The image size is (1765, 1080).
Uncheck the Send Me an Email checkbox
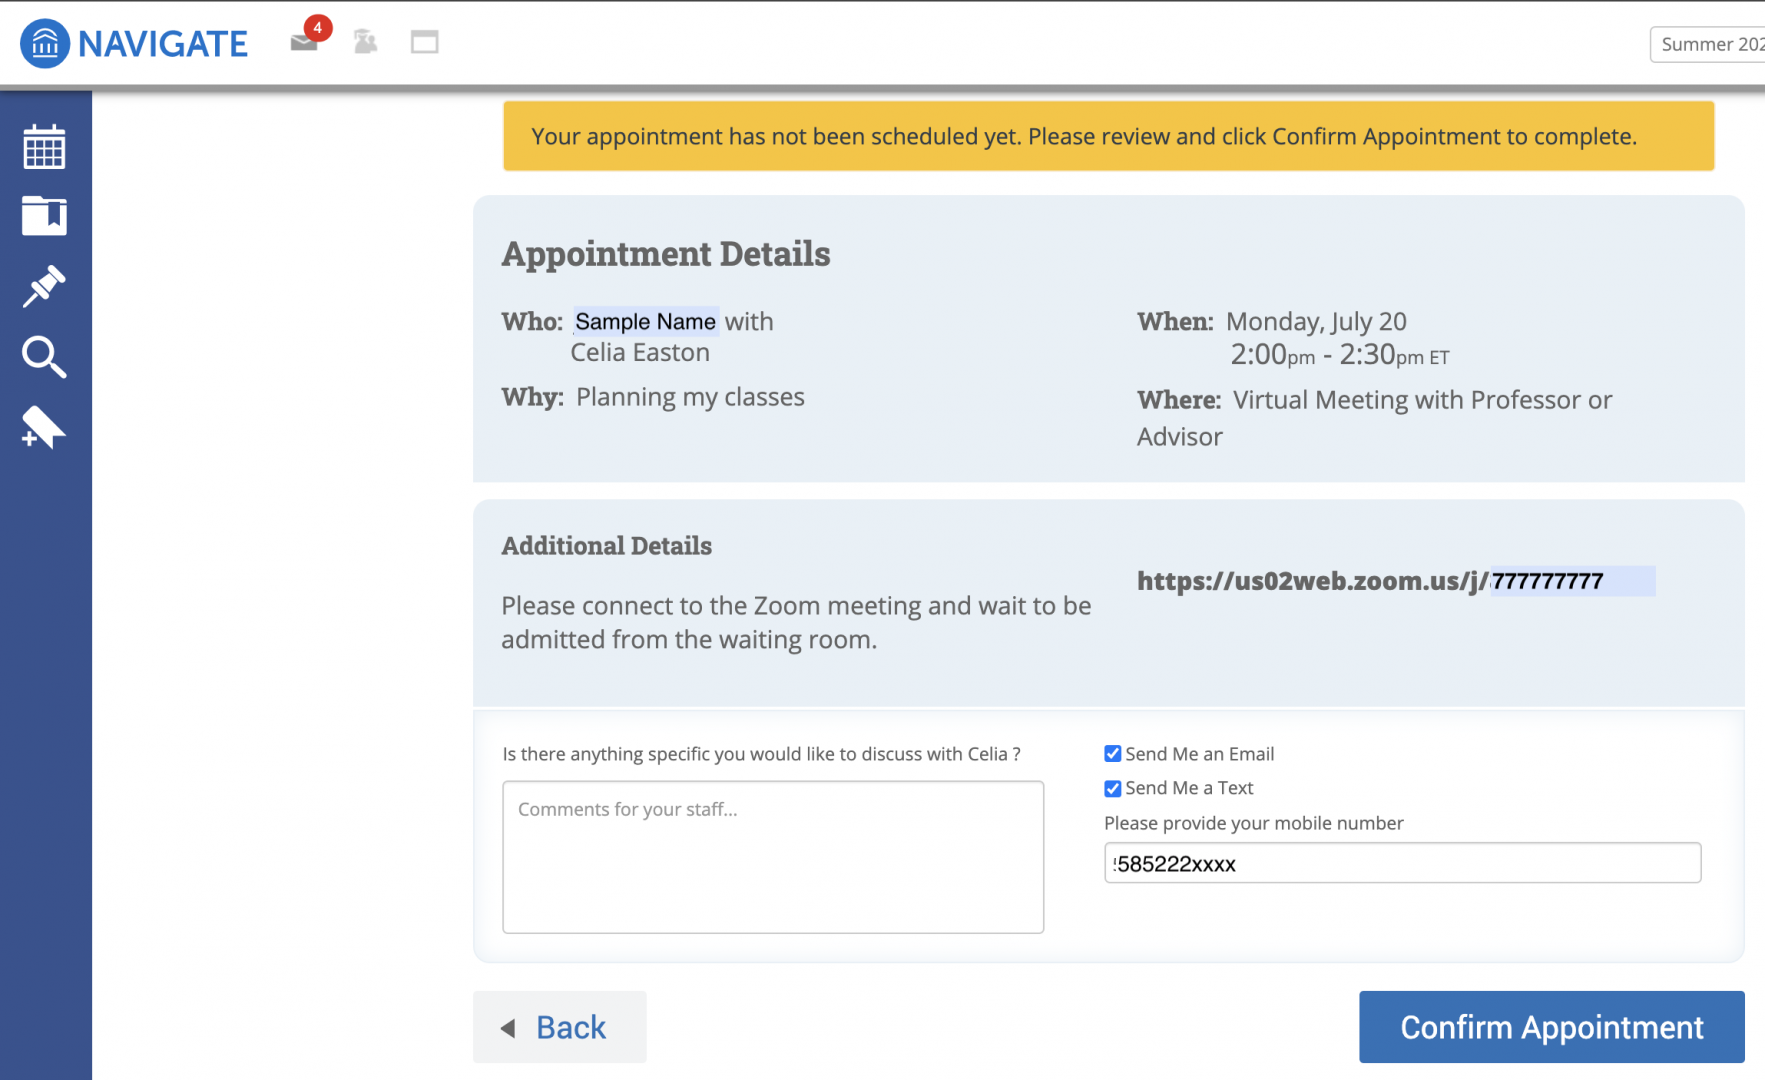1112,754
